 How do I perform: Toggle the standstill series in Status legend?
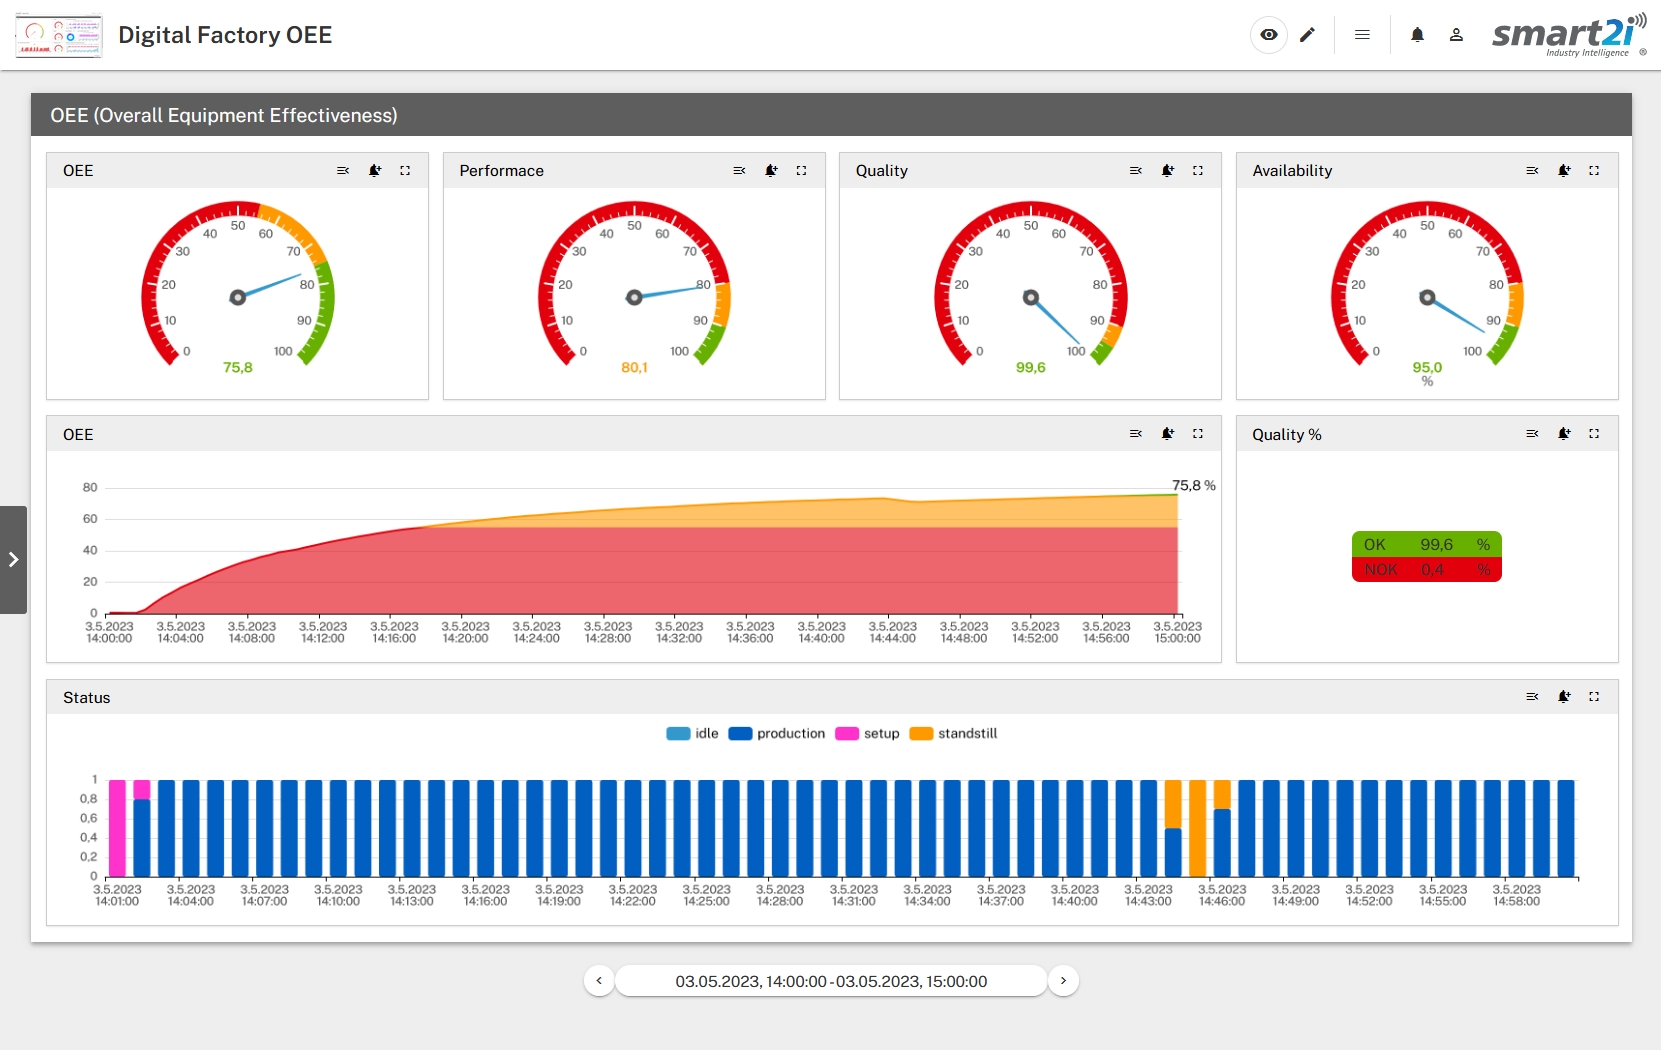click(954, 734)
